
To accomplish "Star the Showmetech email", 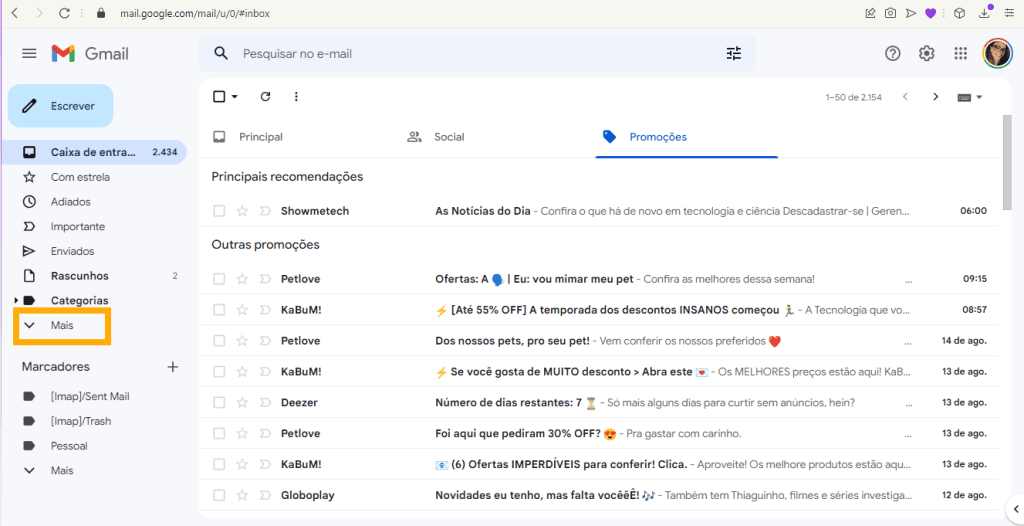I will click(x=242, y=211).
